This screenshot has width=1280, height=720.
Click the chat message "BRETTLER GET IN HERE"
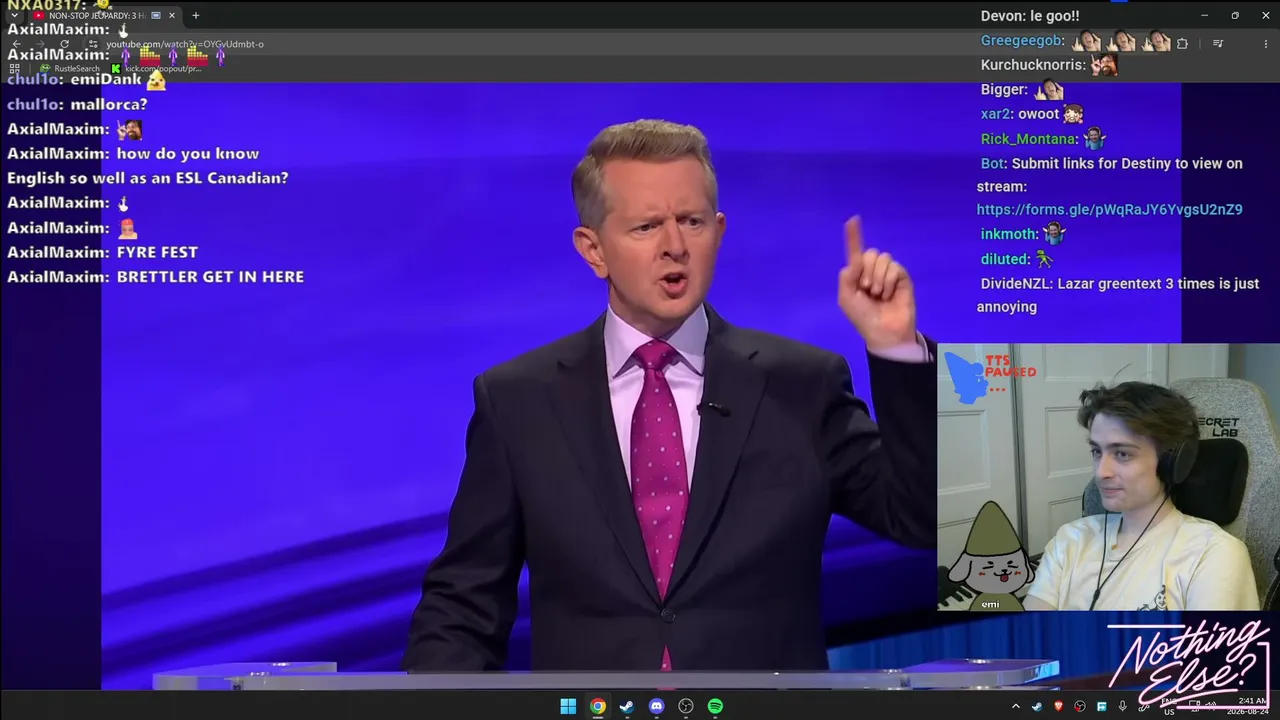(x=210, y=277)
